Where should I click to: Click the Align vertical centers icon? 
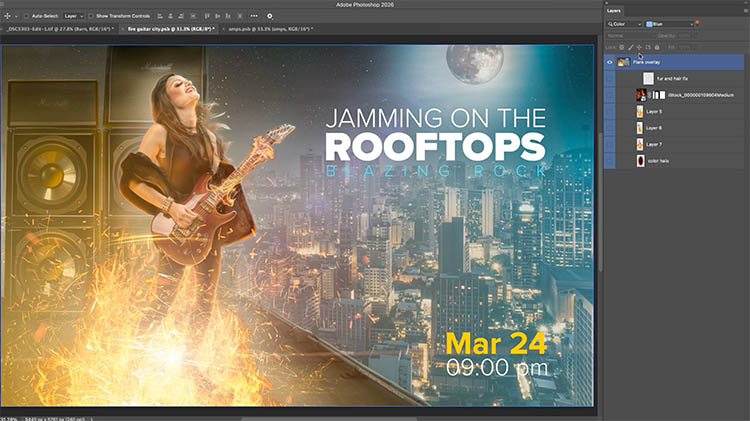point(218,16)
